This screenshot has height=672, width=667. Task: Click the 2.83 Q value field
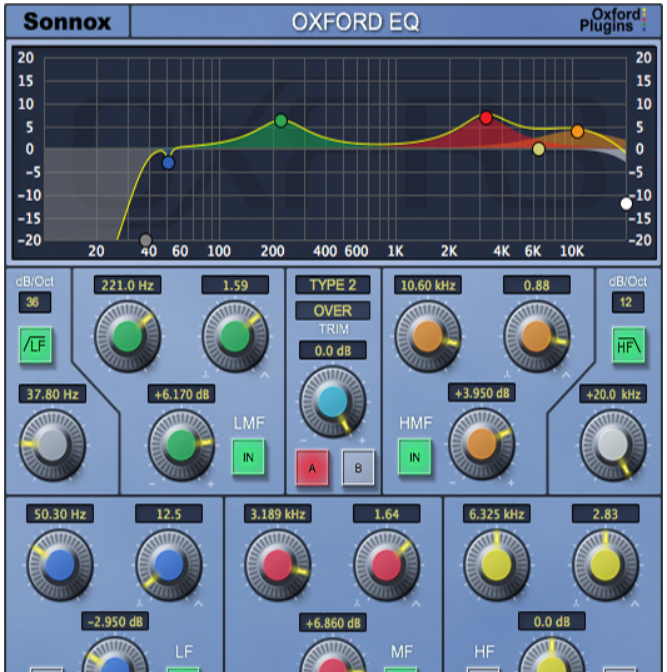[x=605, y=514]
